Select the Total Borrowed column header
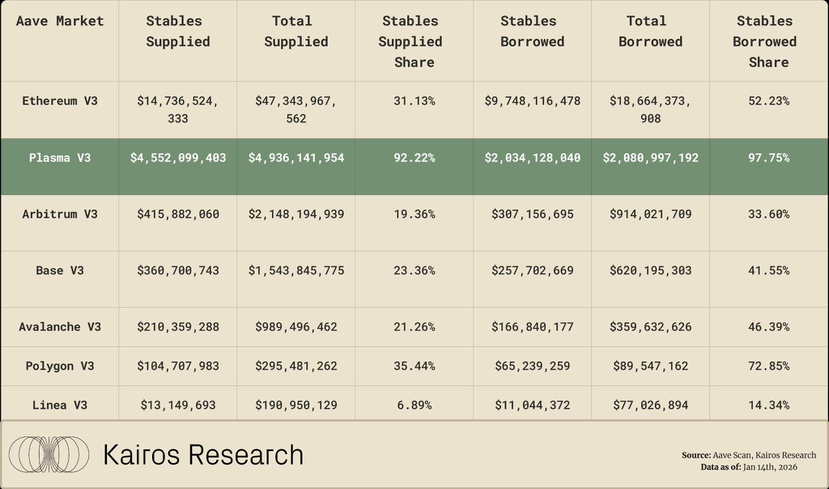 pyautogui.click(x=650, y=31)
